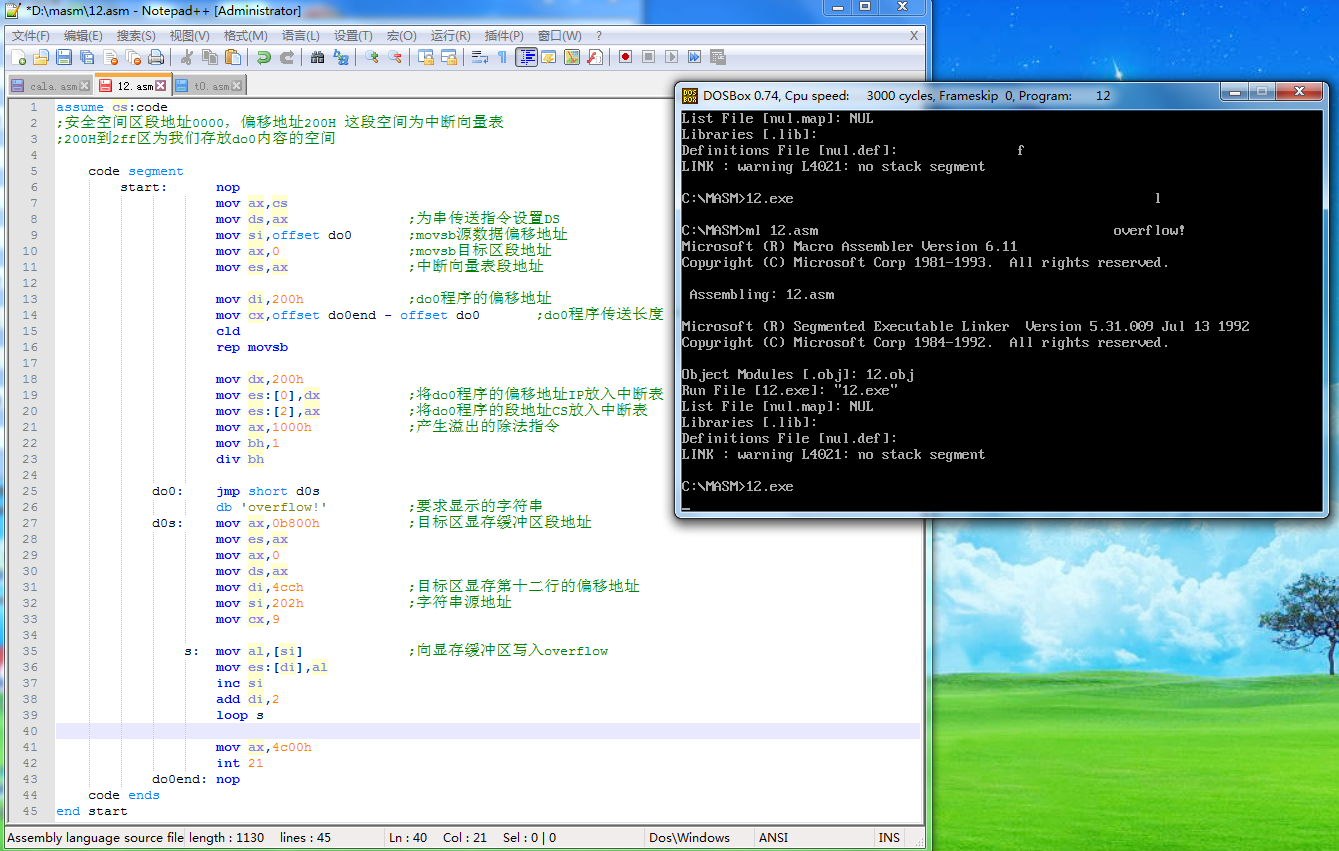
Task: Click the Open file toolbar icon
Action: 41,57
